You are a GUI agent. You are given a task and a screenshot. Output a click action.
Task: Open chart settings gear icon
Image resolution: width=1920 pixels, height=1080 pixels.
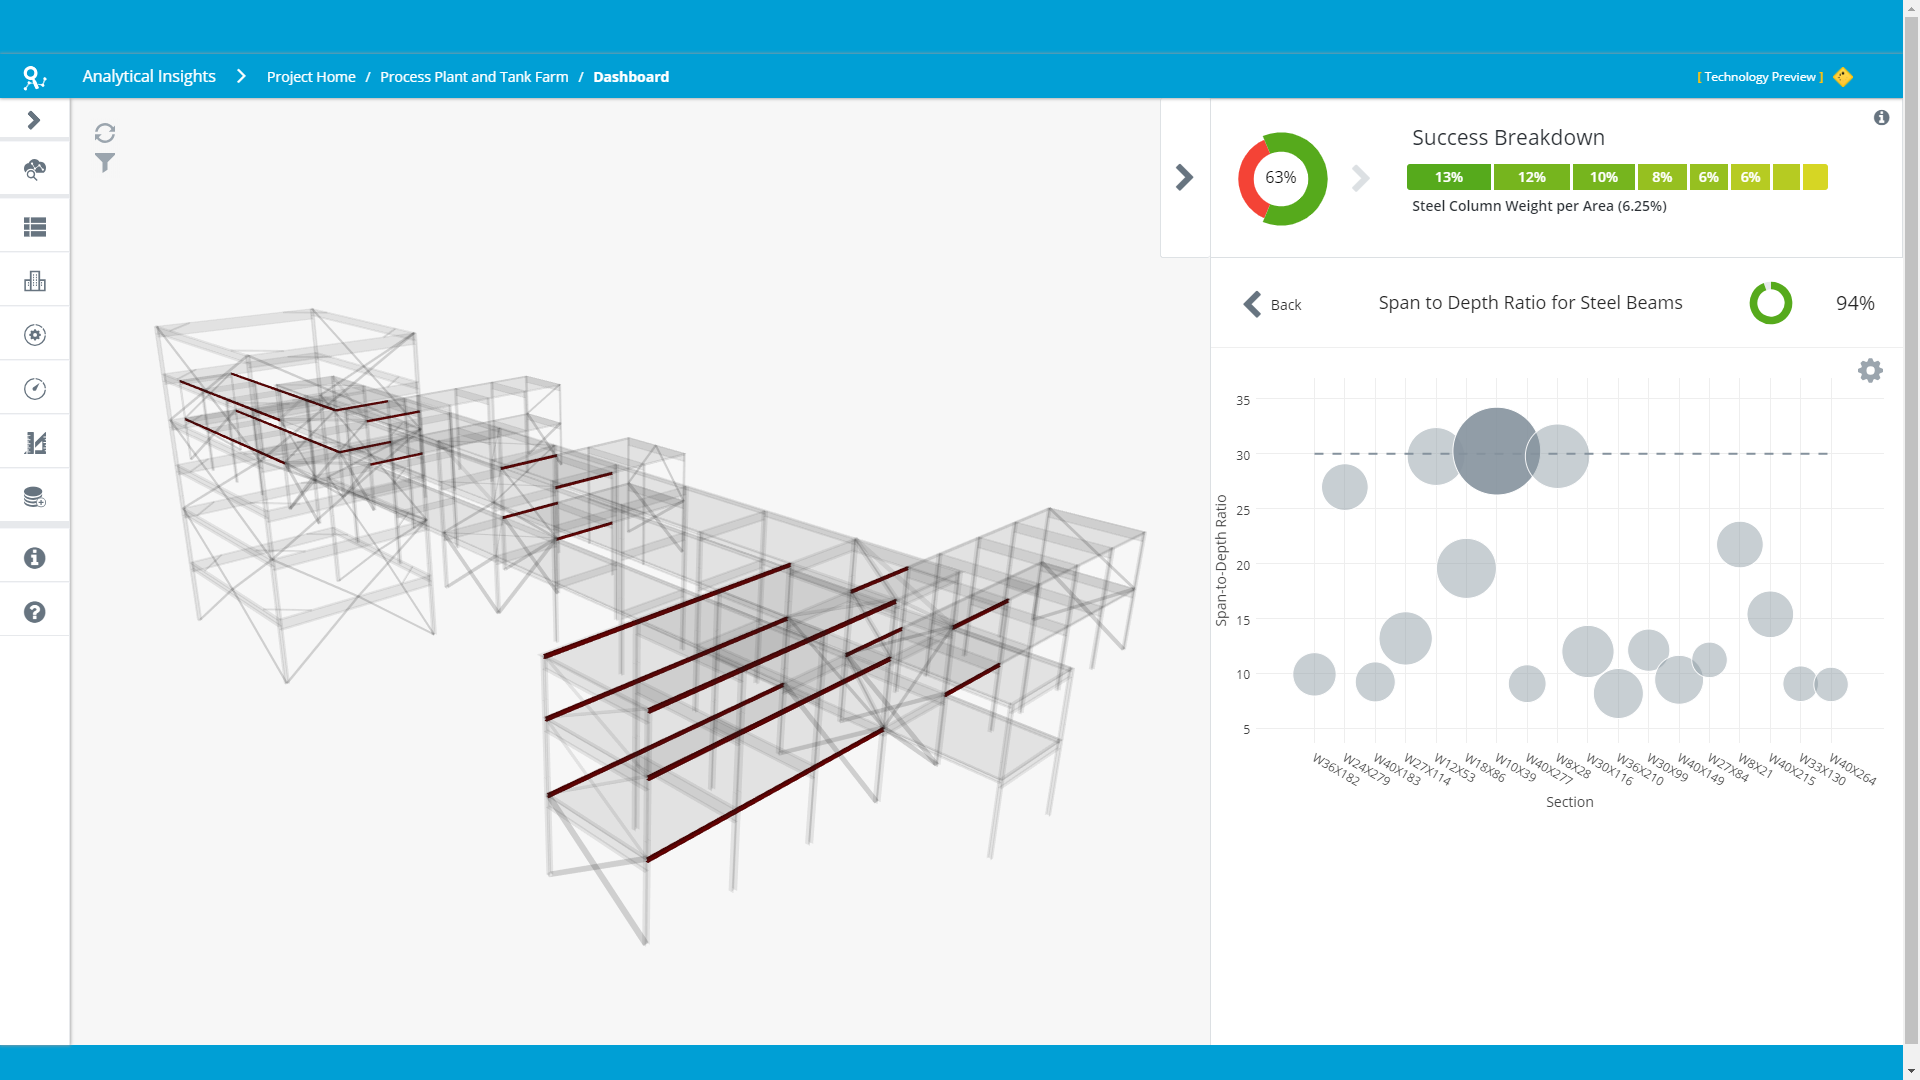(1870, 371)
